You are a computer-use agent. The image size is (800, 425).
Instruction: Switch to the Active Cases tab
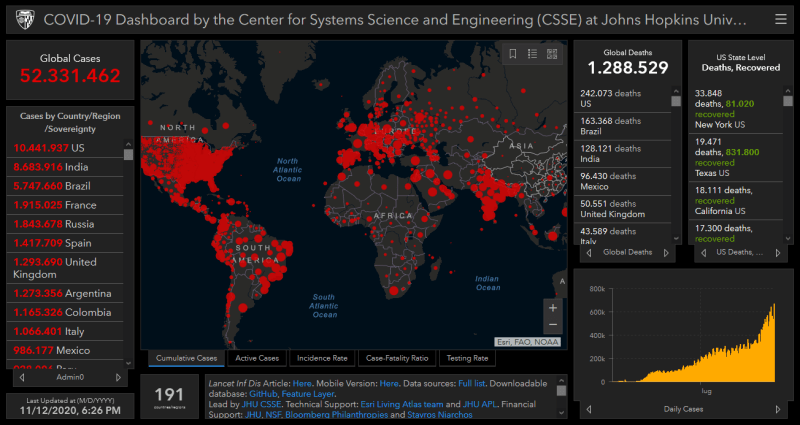[x=257, y=358]
